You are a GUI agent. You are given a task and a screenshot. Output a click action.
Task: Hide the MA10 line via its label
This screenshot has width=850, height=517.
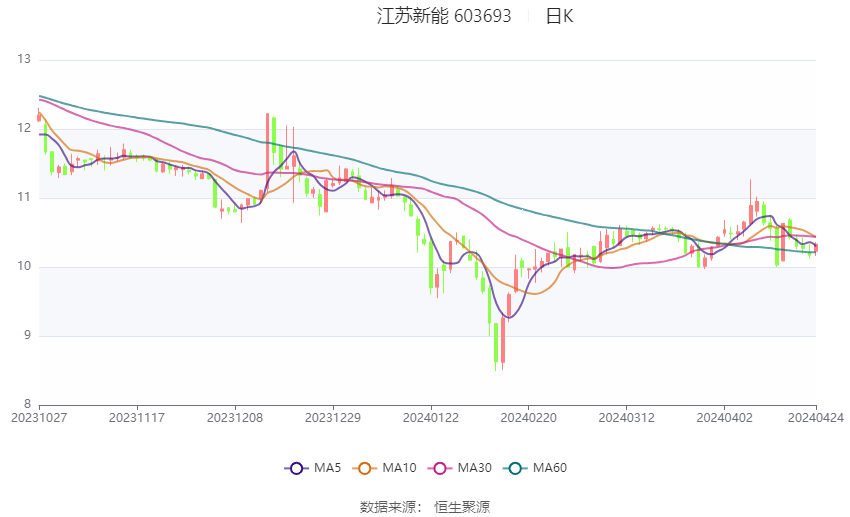coord(399,468)
